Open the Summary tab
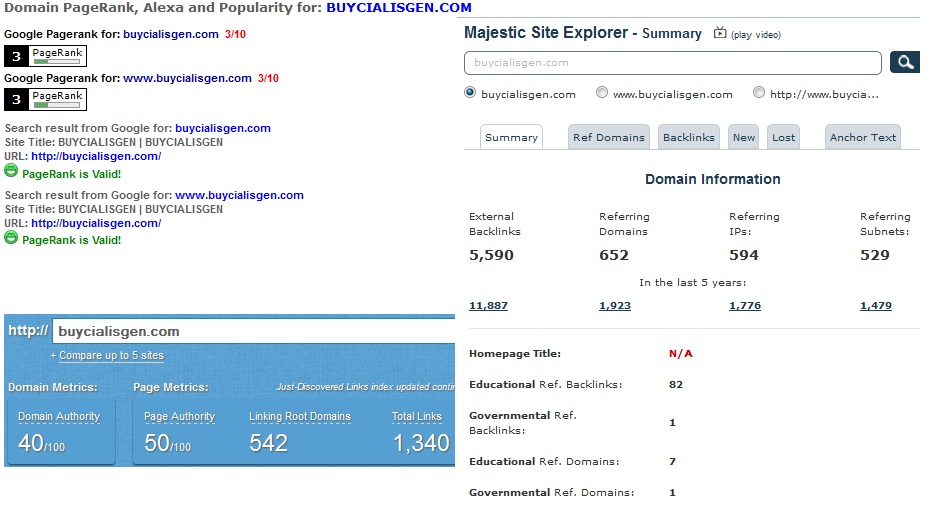The image size is (938, 510). coord(511,137)
